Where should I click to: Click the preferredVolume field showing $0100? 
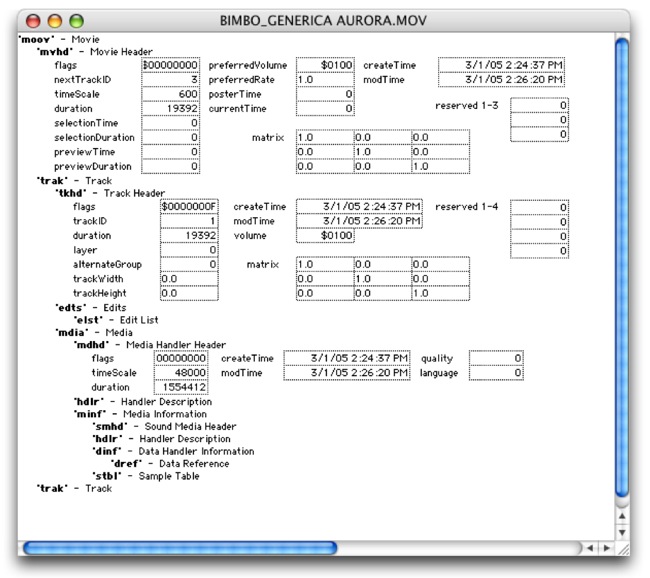[x=325, y=65]
